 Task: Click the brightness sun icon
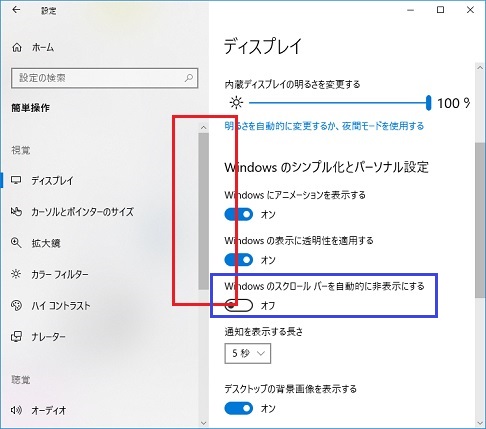click(x=236, y=103)
